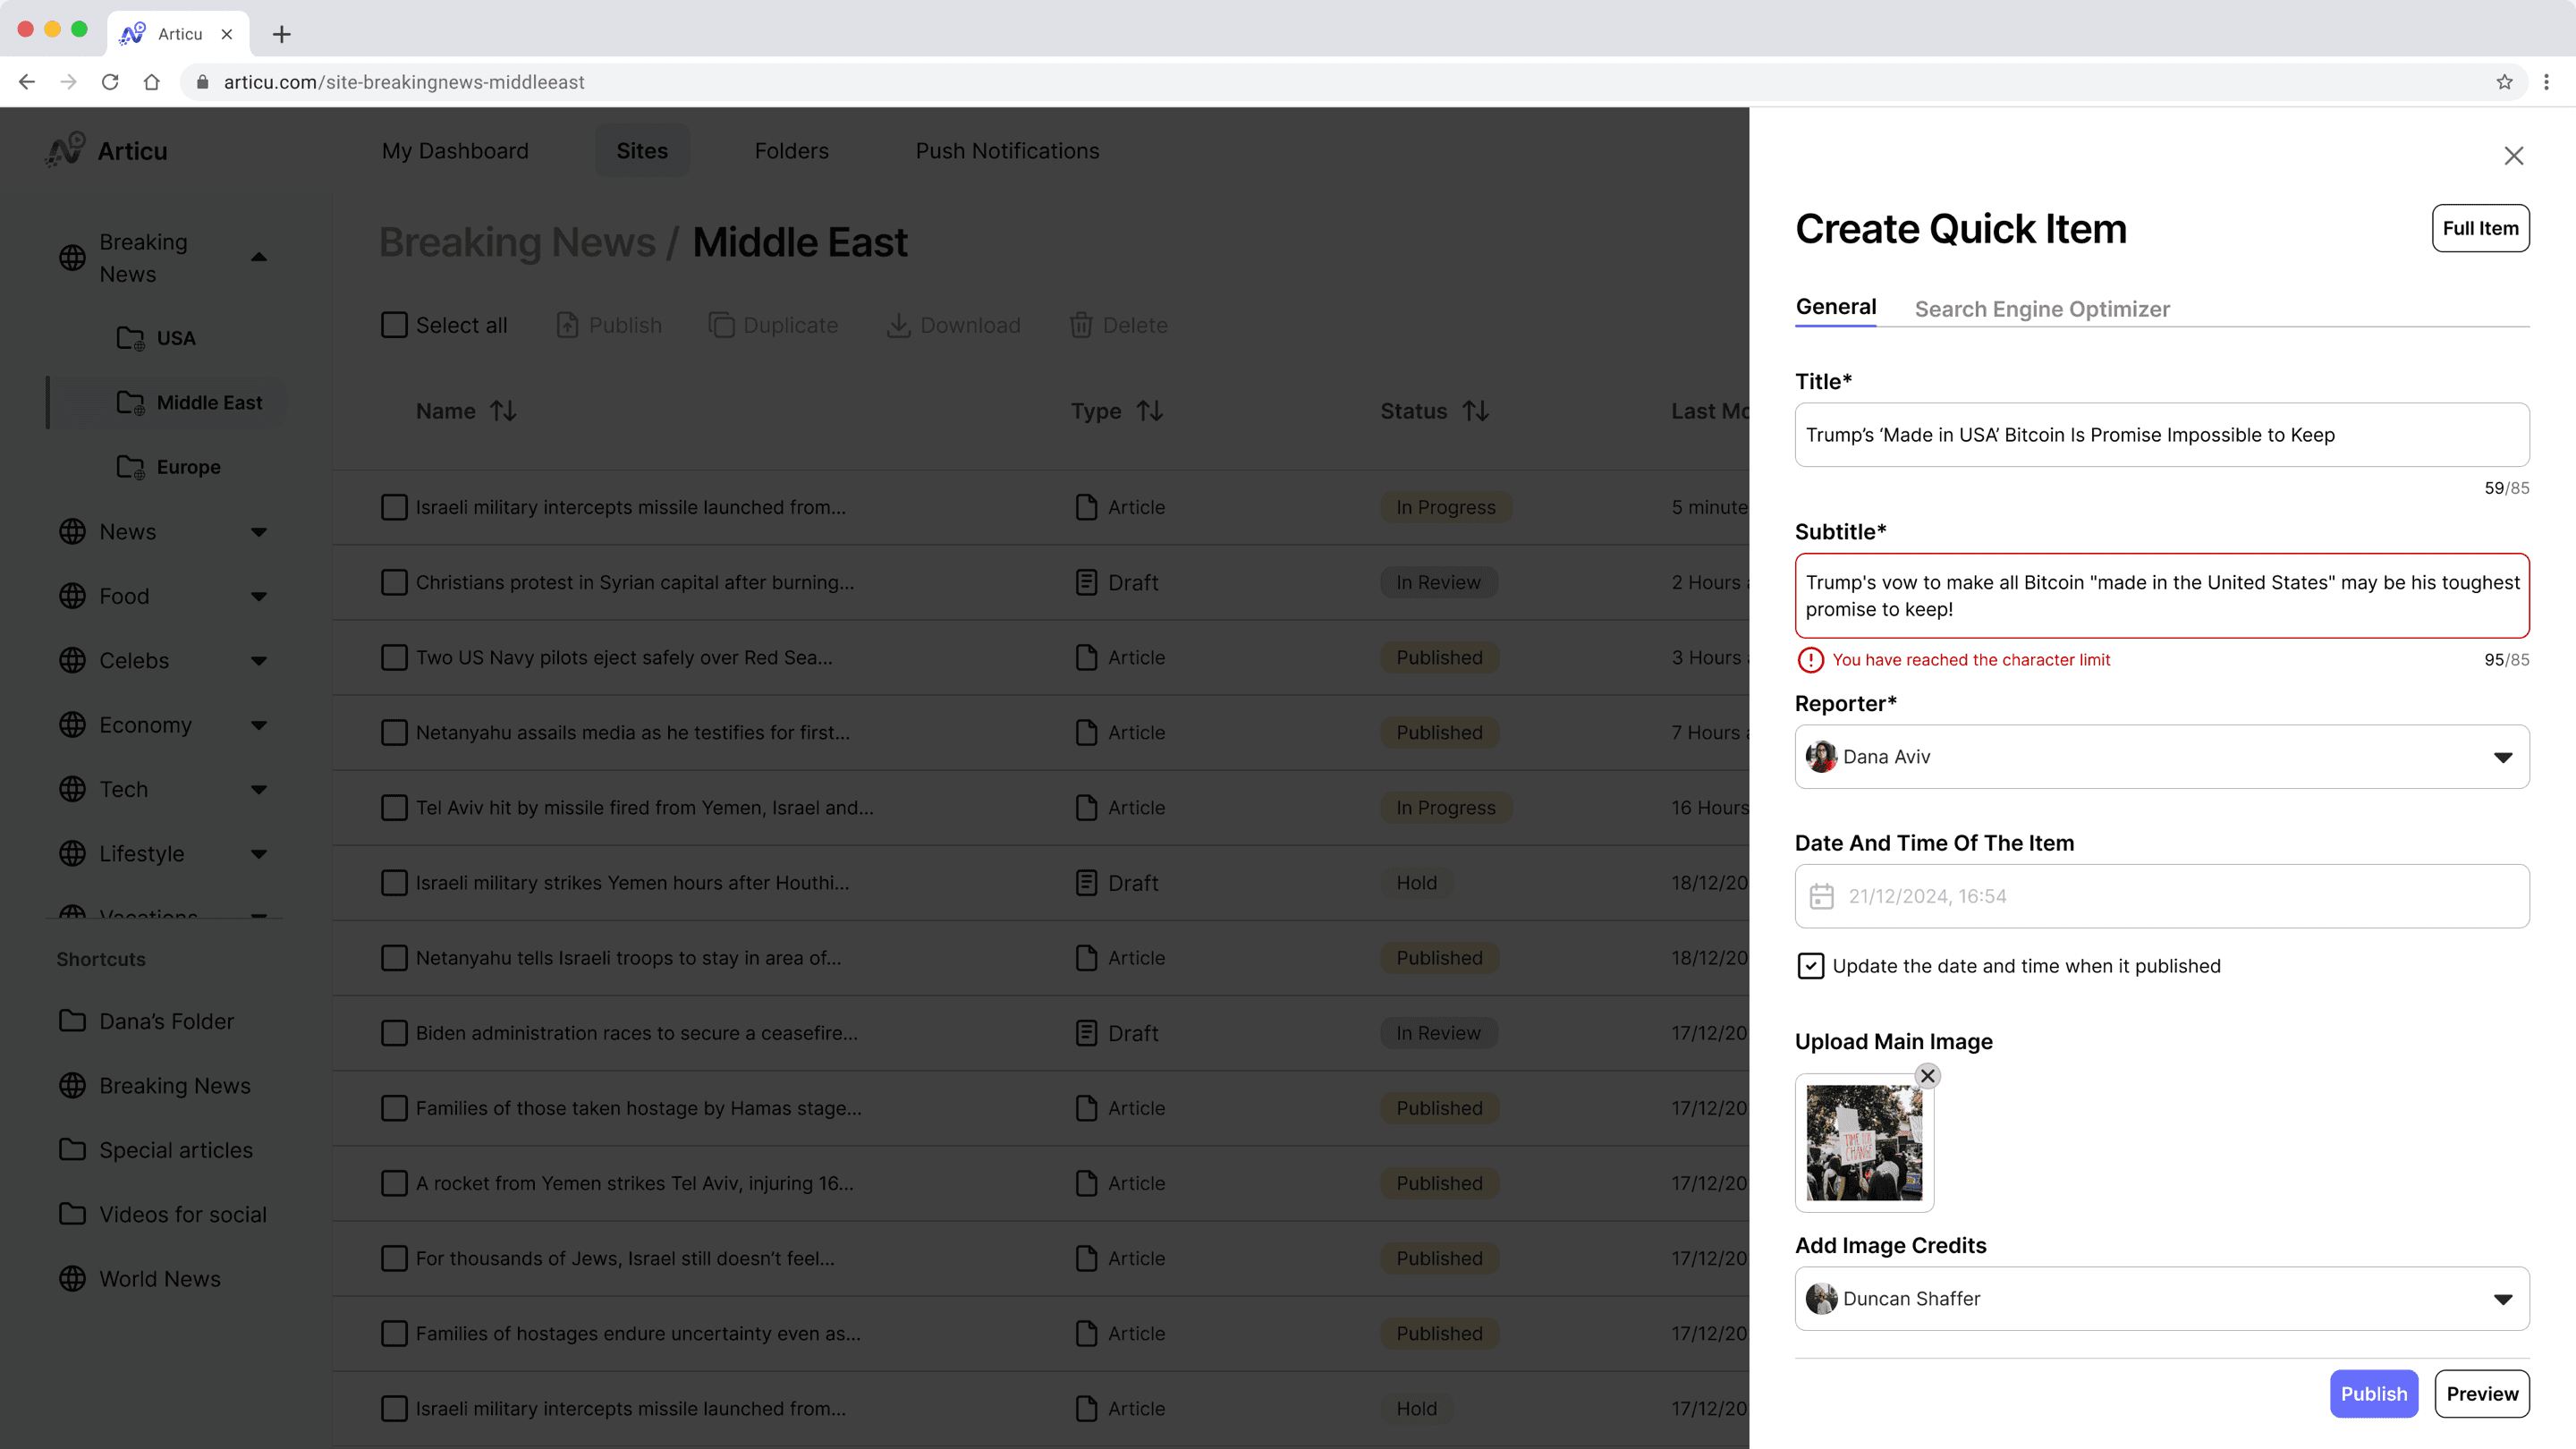Click the browser back arrow
The image size is (2576, 1449).
(27, 82)
